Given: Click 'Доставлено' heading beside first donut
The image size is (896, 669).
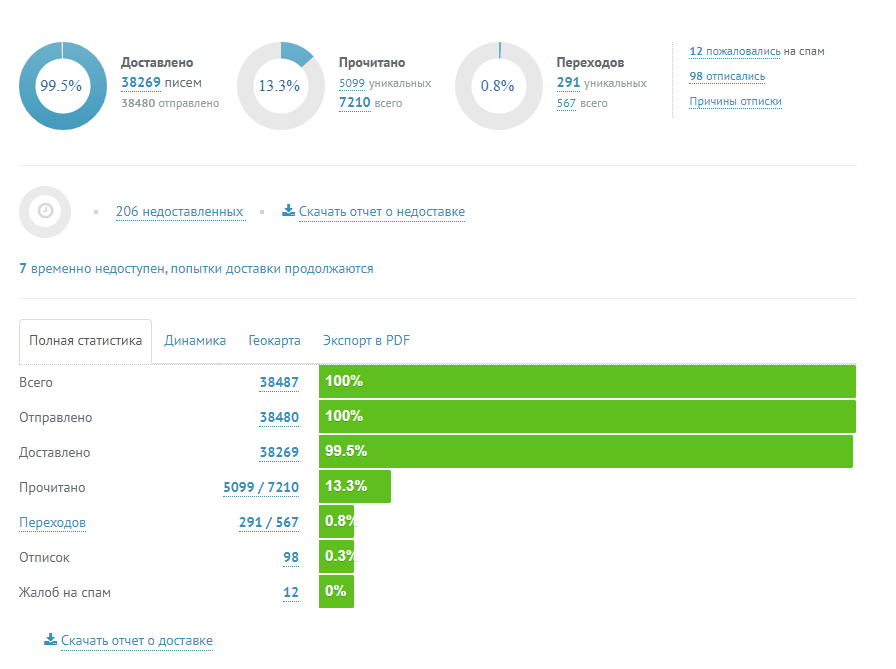Looking at the screenshot, I should click(x=157, y=63).
